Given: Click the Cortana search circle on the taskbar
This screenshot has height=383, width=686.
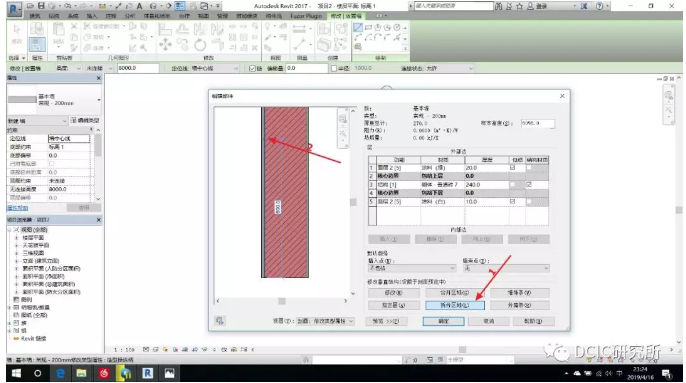Looking at the screenshot, I should (x=38, y=373).
